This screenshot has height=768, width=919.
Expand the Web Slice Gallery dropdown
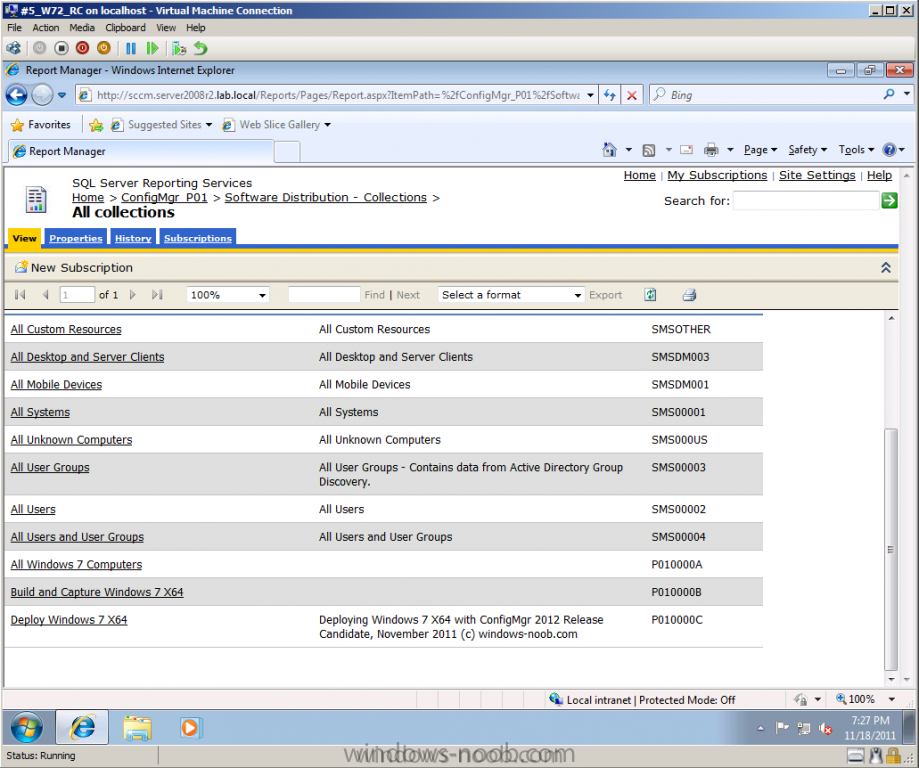click(328, 125)
